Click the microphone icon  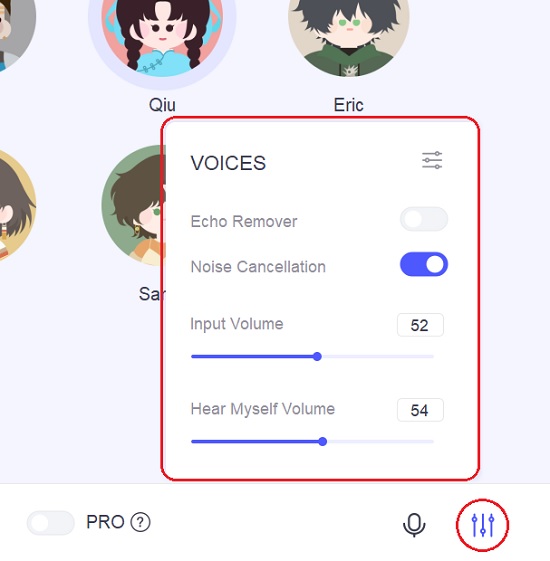tap(414, 525)
